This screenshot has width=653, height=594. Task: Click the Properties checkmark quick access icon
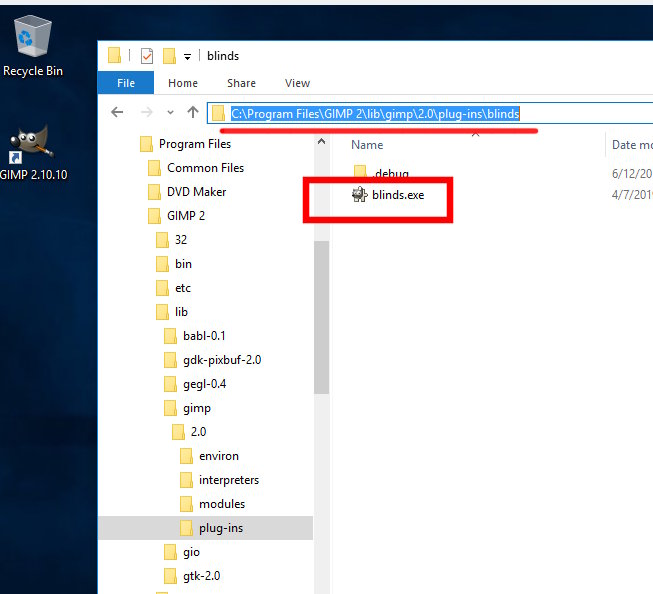tap(147, 56)
